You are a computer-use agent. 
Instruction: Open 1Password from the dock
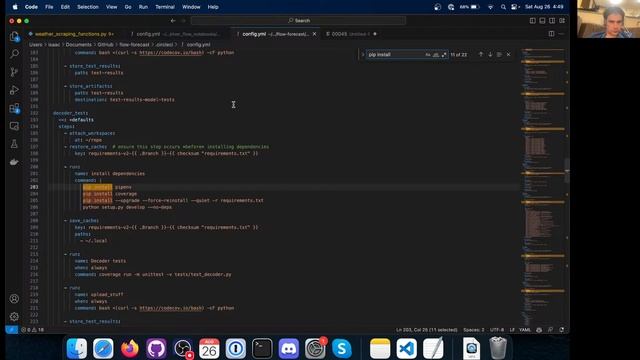point(236,349)
